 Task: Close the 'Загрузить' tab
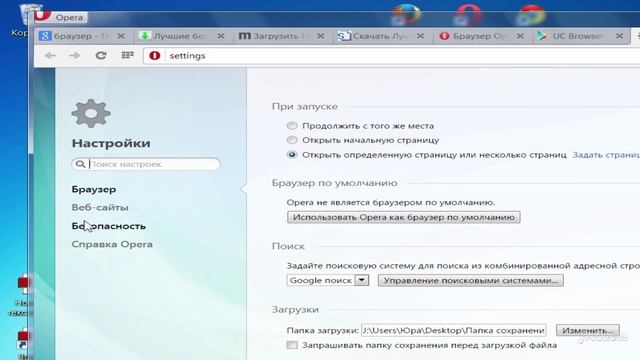(320, 36)
